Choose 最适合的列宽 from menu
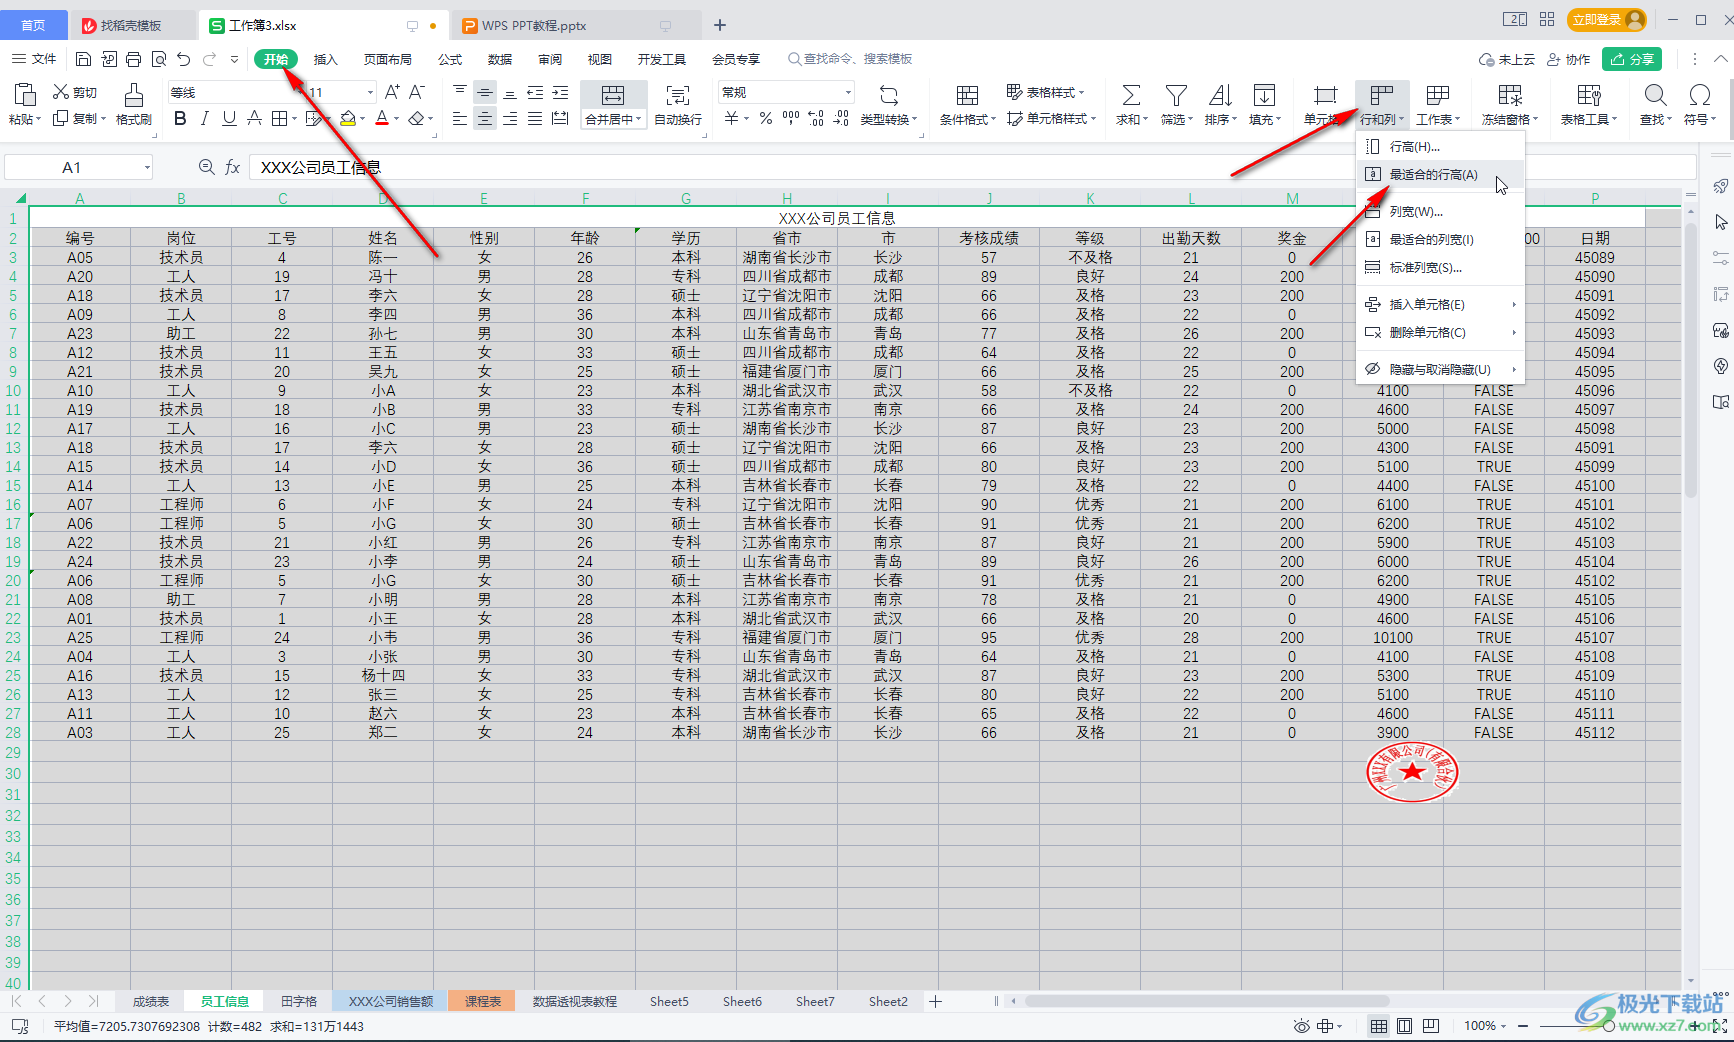 (x=1440, y=239)
